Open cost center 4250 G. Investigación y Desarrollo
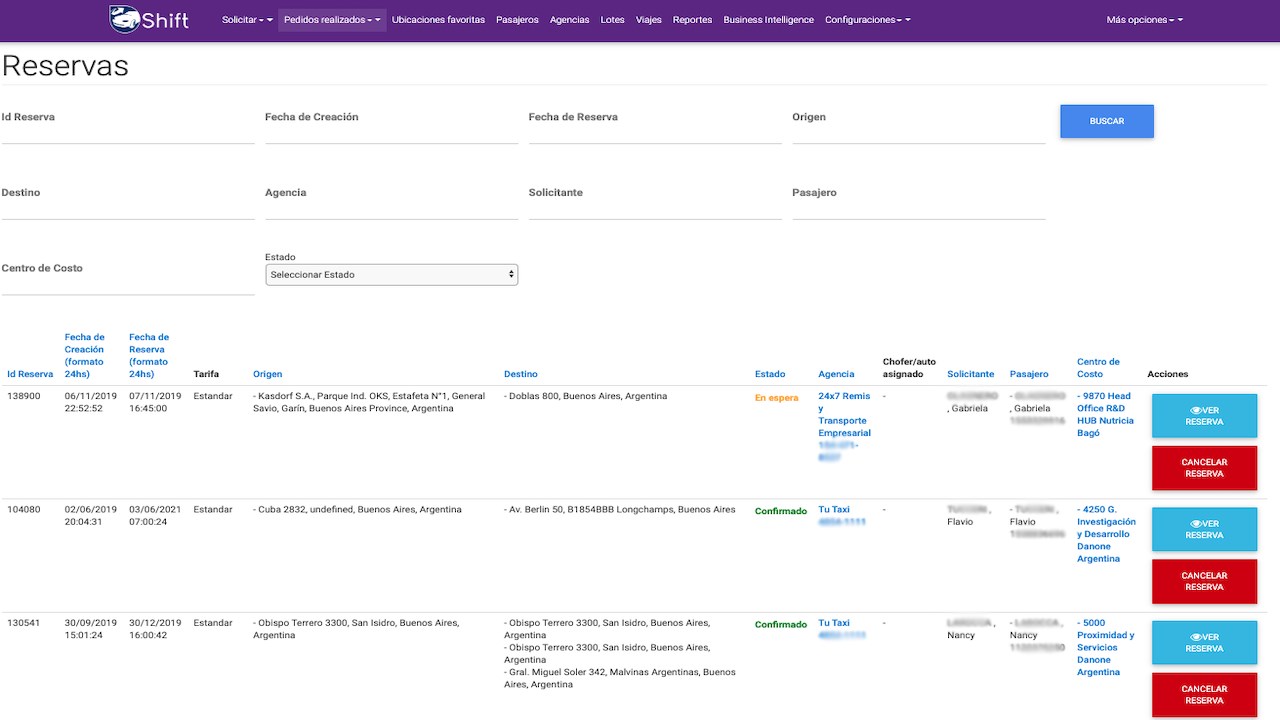 coord(1106,534)
